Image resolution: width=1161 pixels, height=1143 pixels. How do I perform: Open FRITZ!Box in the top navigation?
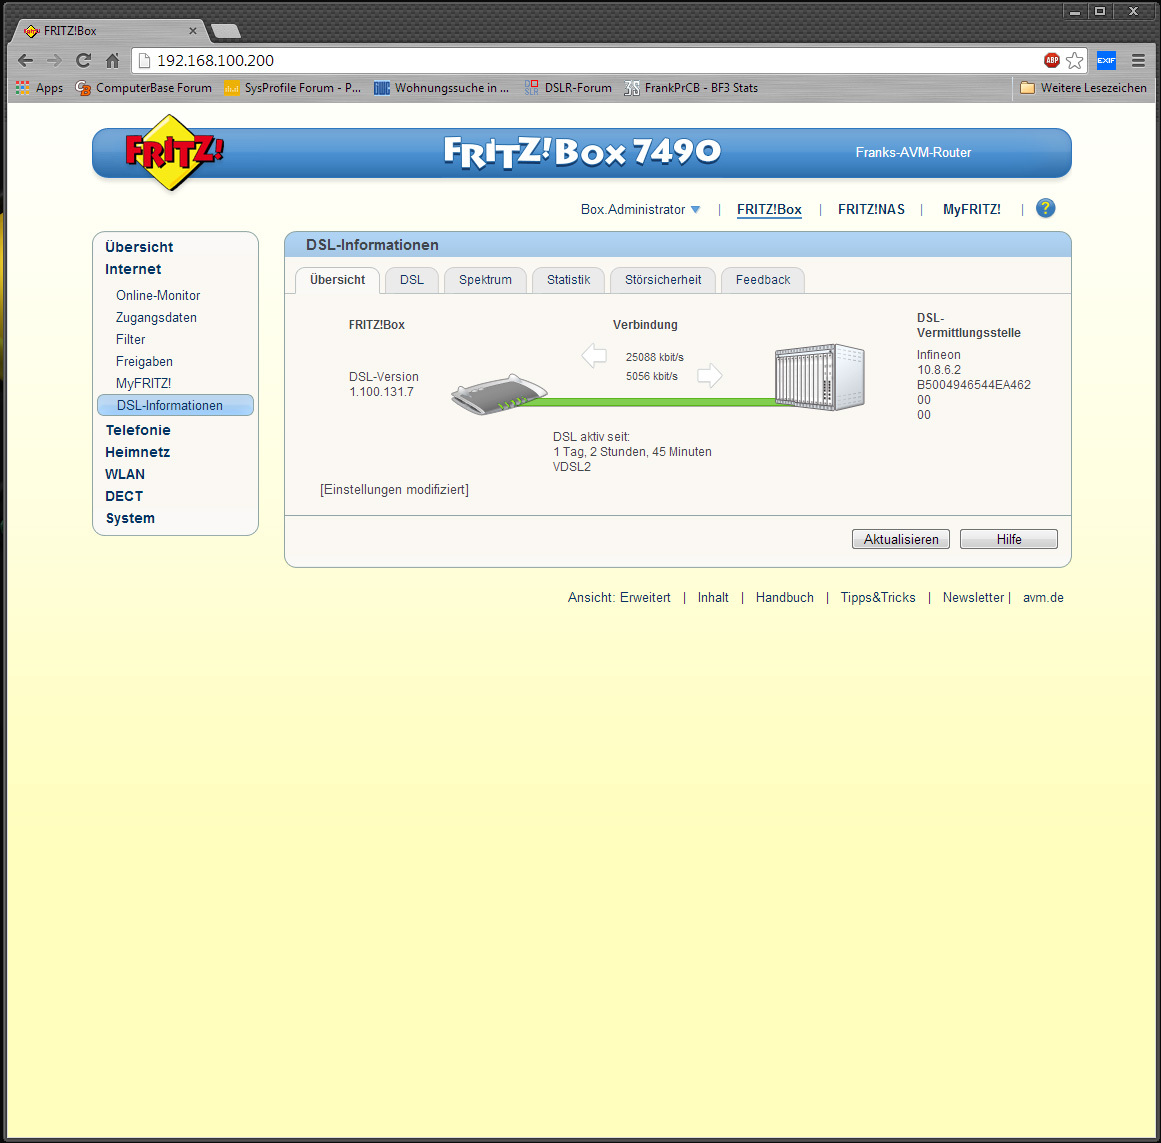coord(769,210)
